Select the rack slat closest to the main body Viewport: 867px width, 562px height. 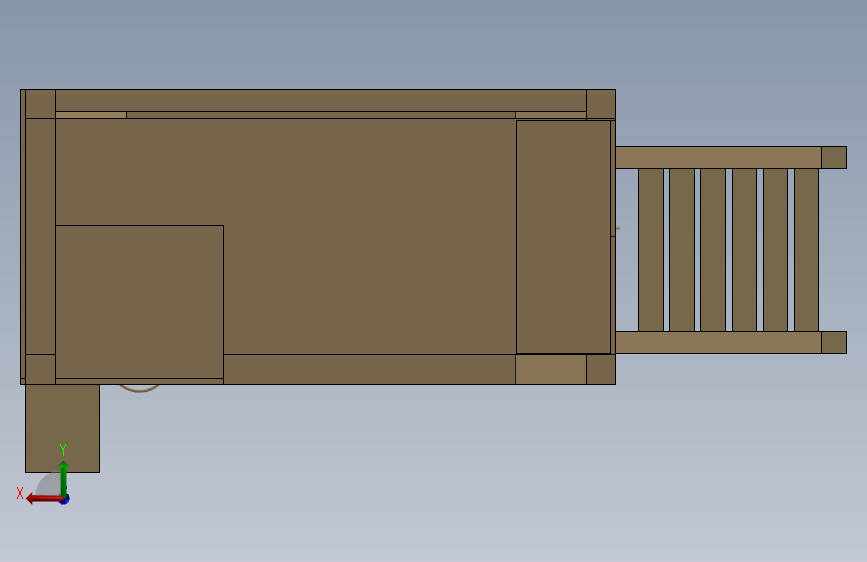(x=651, y=250)
